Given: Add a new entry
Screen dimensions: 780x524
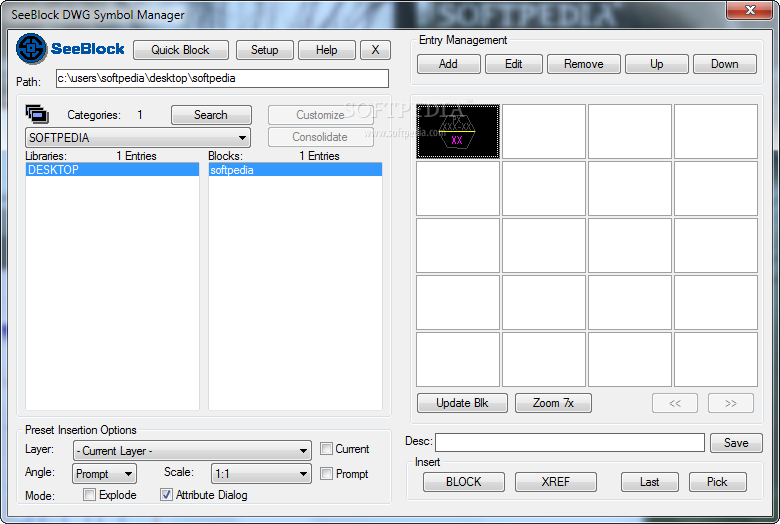Looking at the screenshot, I should coord(449,64).
